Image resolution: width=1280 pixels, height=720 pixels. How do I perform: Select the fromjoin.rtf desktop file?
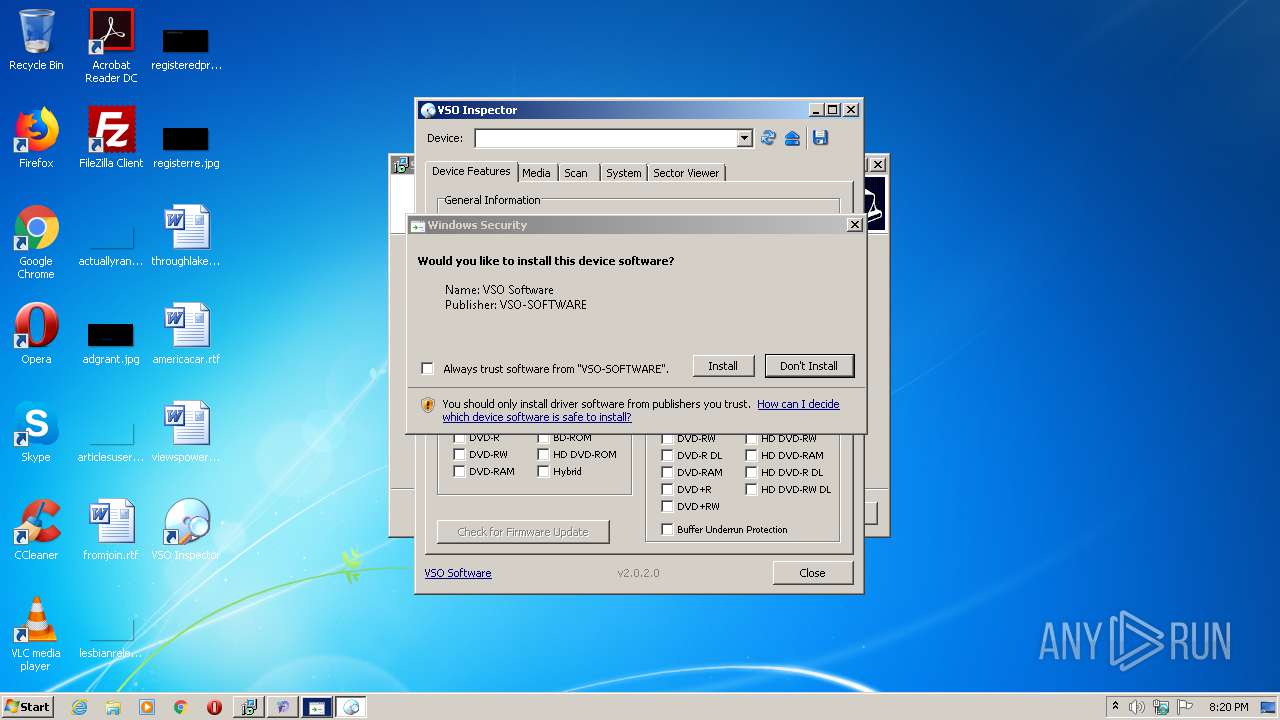tap(111, 530)
